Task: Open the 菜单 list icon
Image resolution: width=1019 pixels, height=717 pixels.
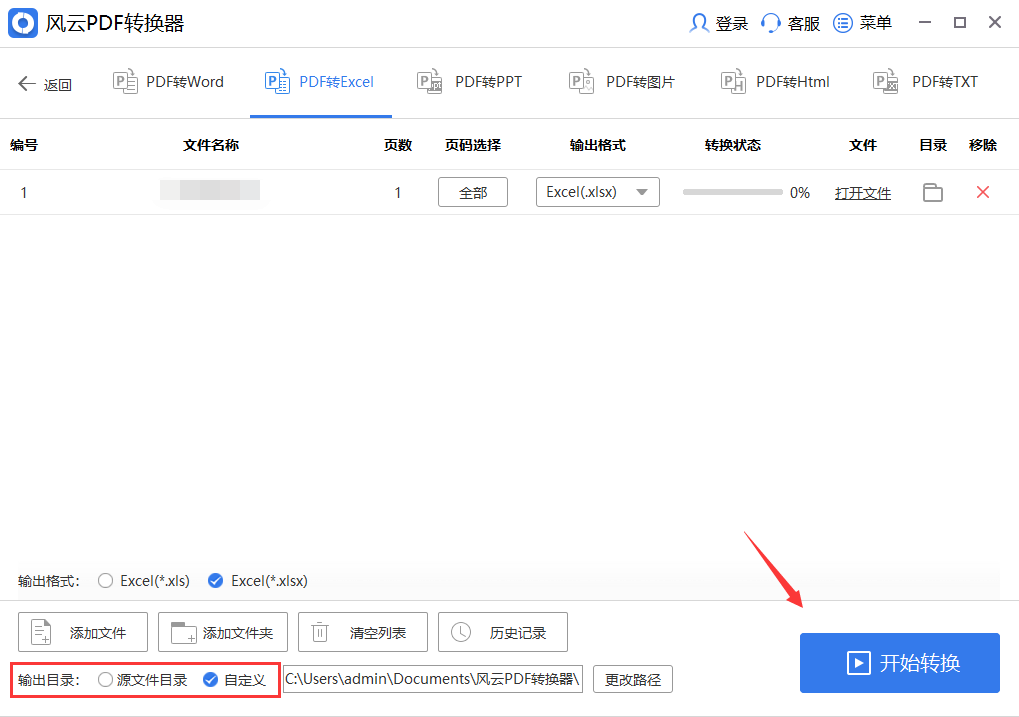Action: 843,23
